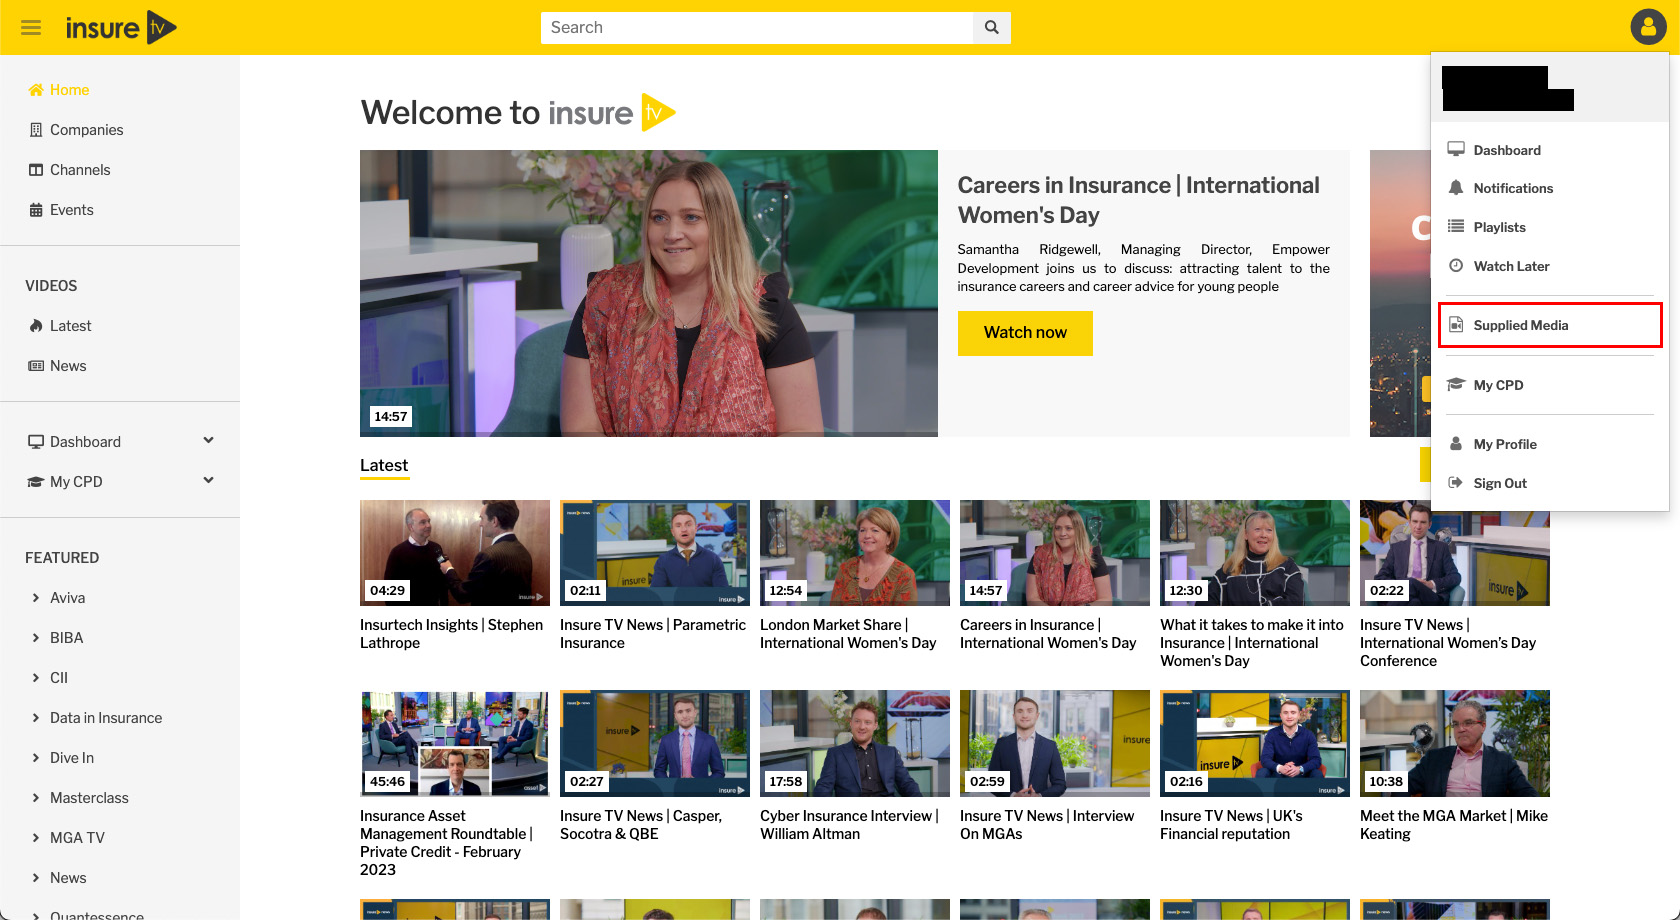Open the Channels sidebar link
1680x920 pixels.
tap(80, 170)
